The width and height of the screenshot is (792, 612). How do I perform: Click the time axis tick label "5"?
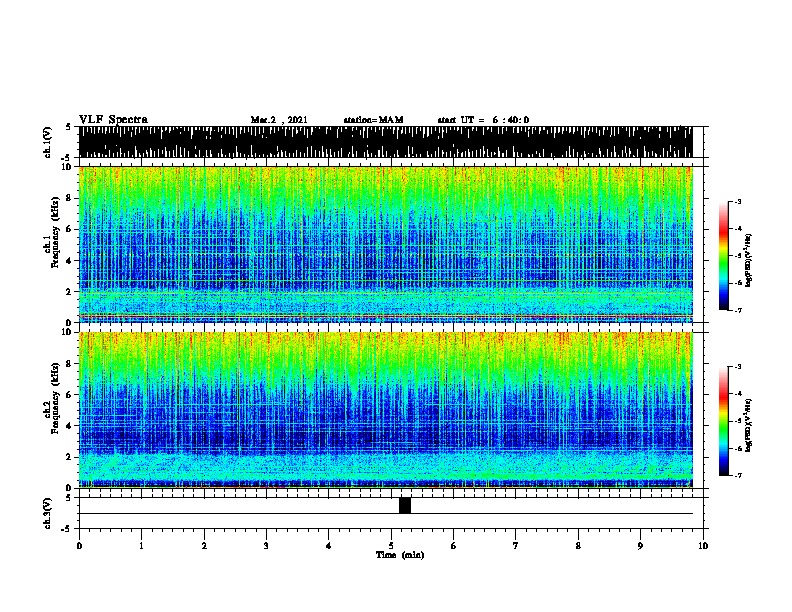(x=391, y=546)
